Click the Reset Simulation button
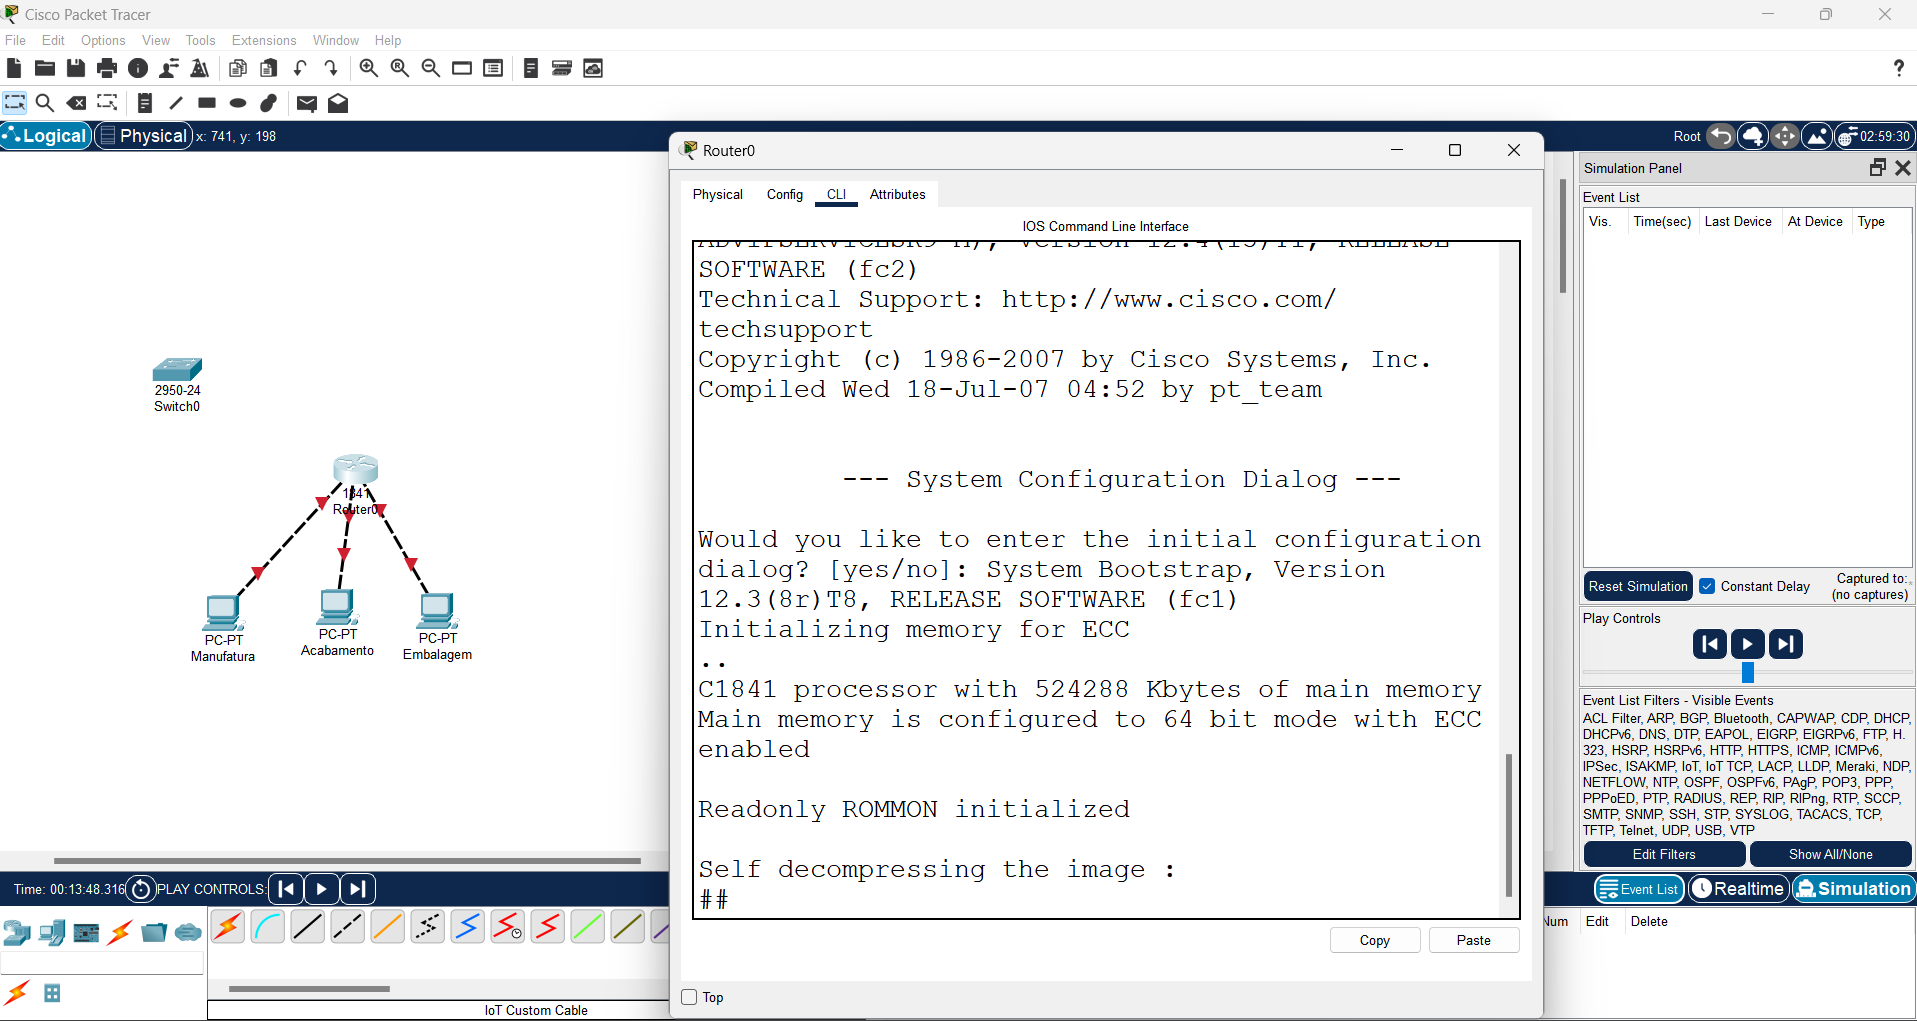 point(1638,586)
